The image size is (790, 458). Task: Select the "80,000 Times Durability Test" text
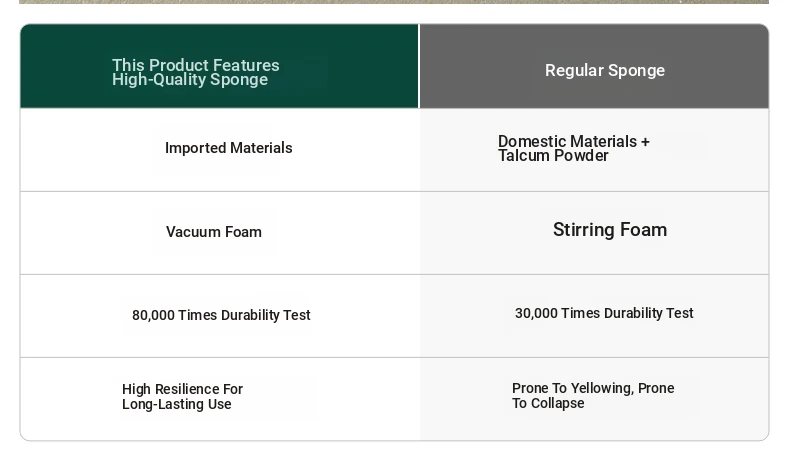point(221,315)
